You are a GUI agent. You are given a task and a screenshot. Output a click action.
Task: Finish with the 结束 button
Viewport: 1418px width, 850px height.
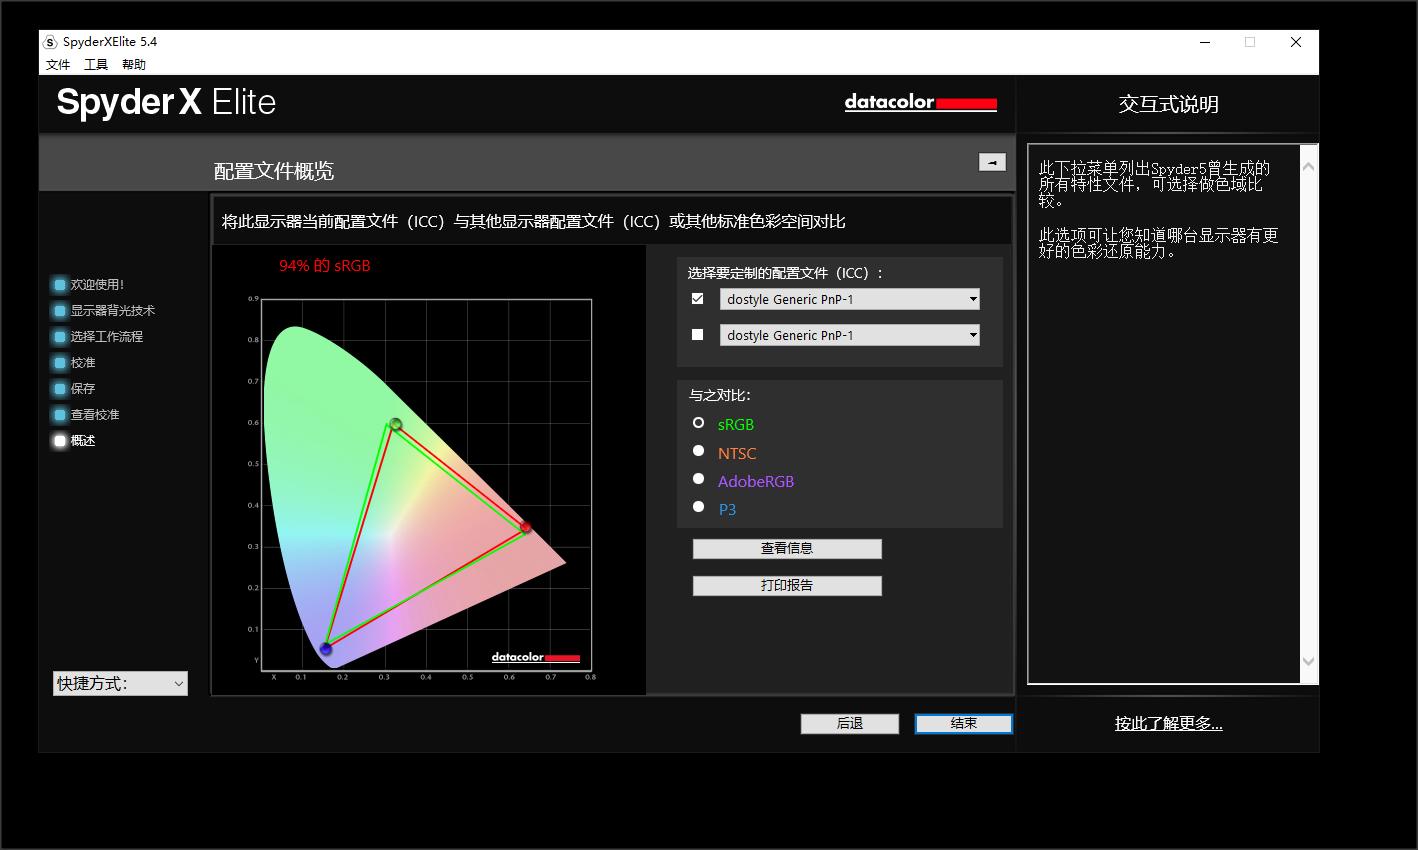(x=964, y=723)
